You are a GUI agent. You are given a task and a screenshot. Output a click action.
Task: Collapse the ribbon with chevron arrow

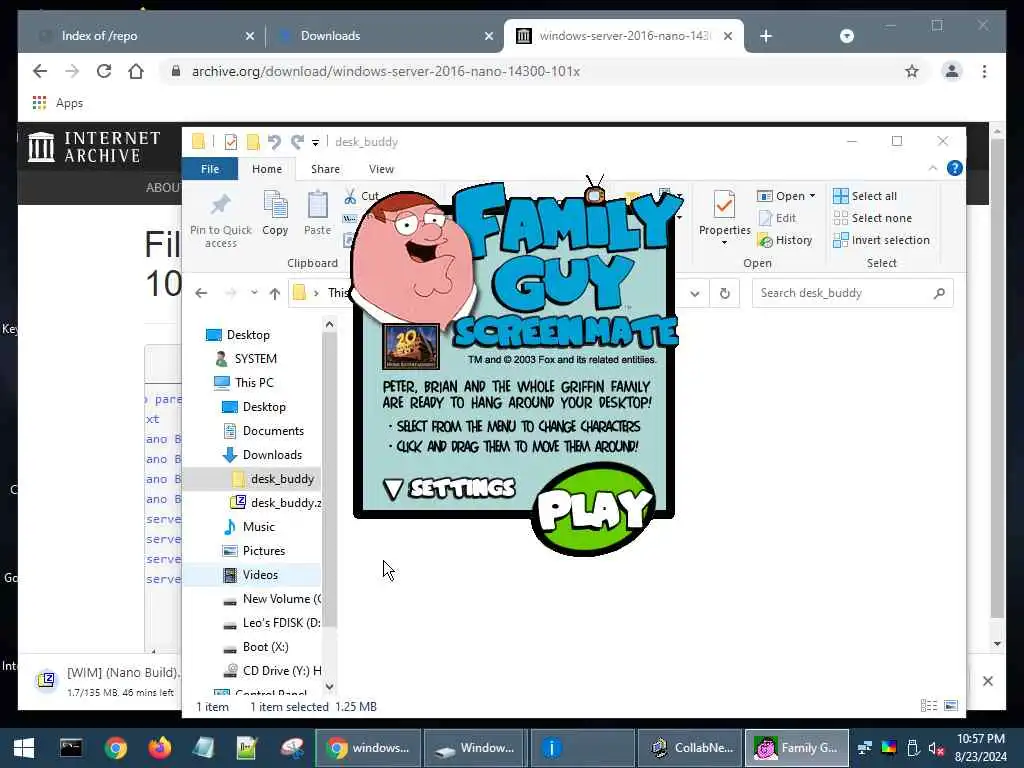pos(933,168)
